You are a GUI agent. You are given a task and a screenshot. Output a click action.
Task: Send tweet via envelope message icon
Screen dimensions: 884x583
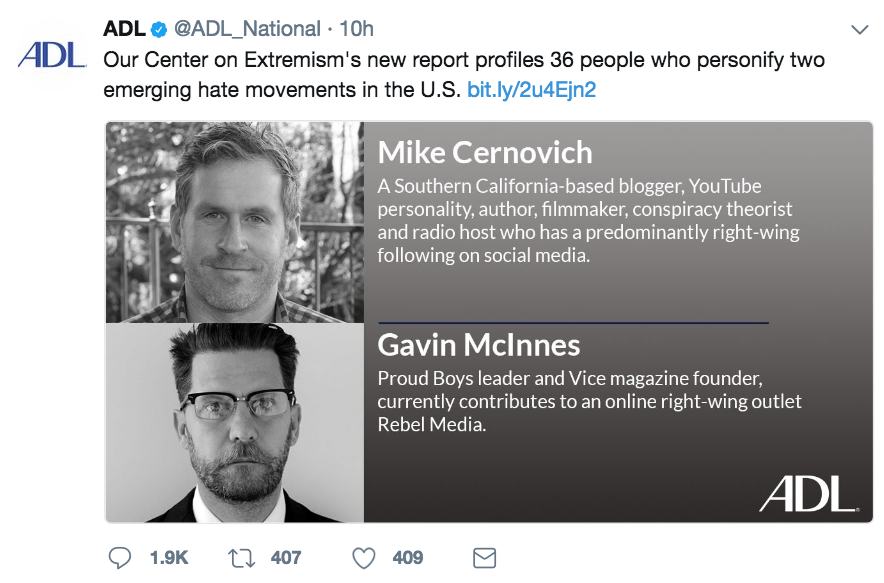[484, 557]
